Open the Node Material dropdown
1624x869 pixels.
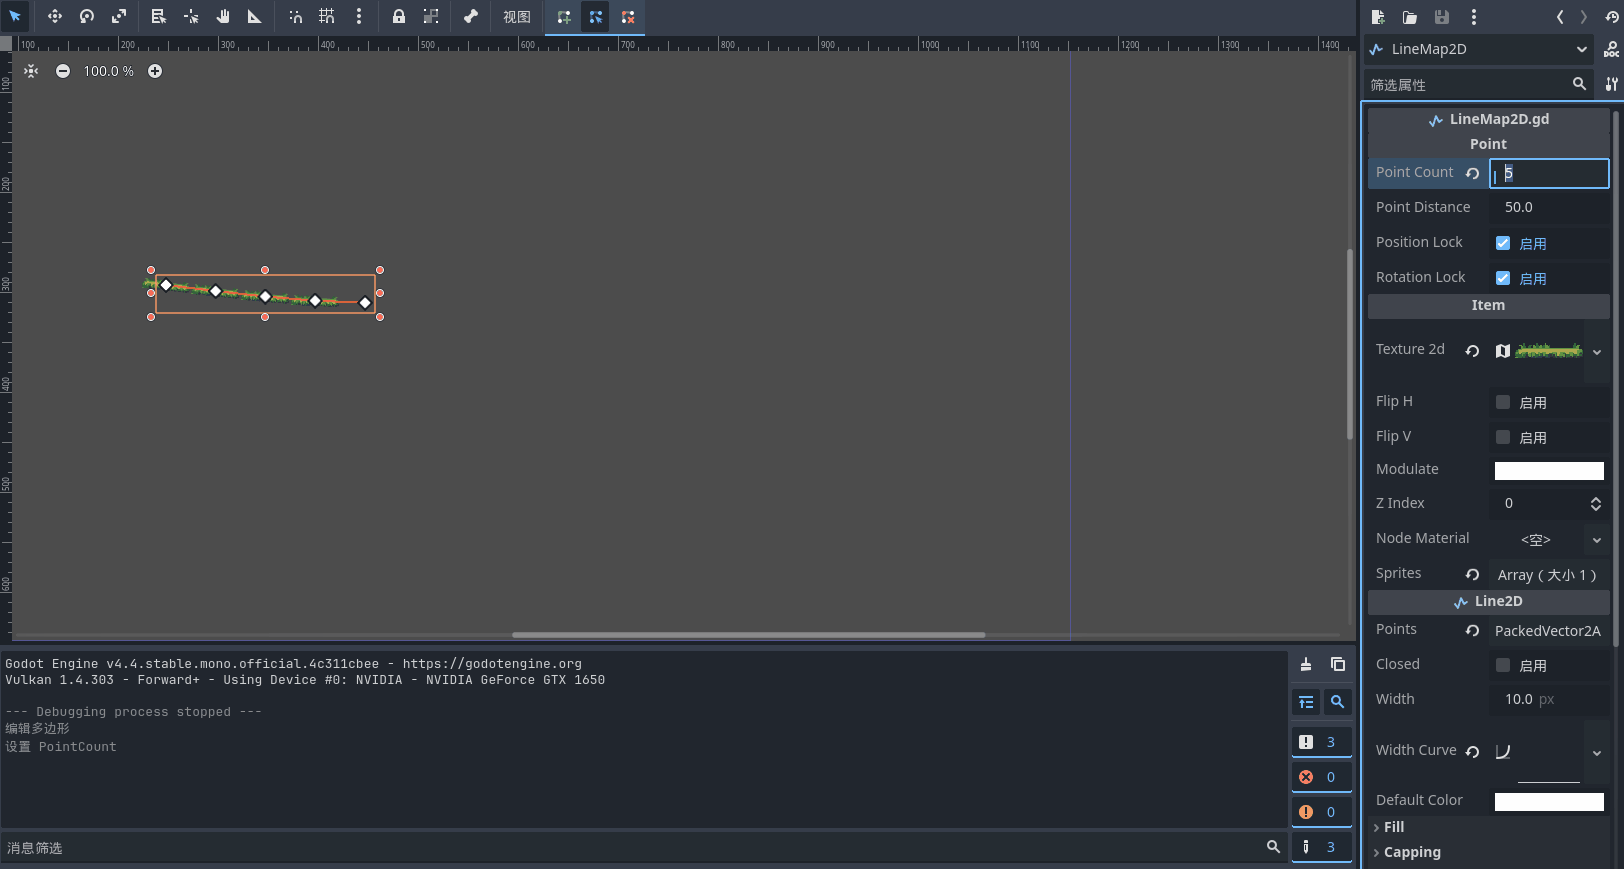pyautogui.click(x=1596, y=539)
